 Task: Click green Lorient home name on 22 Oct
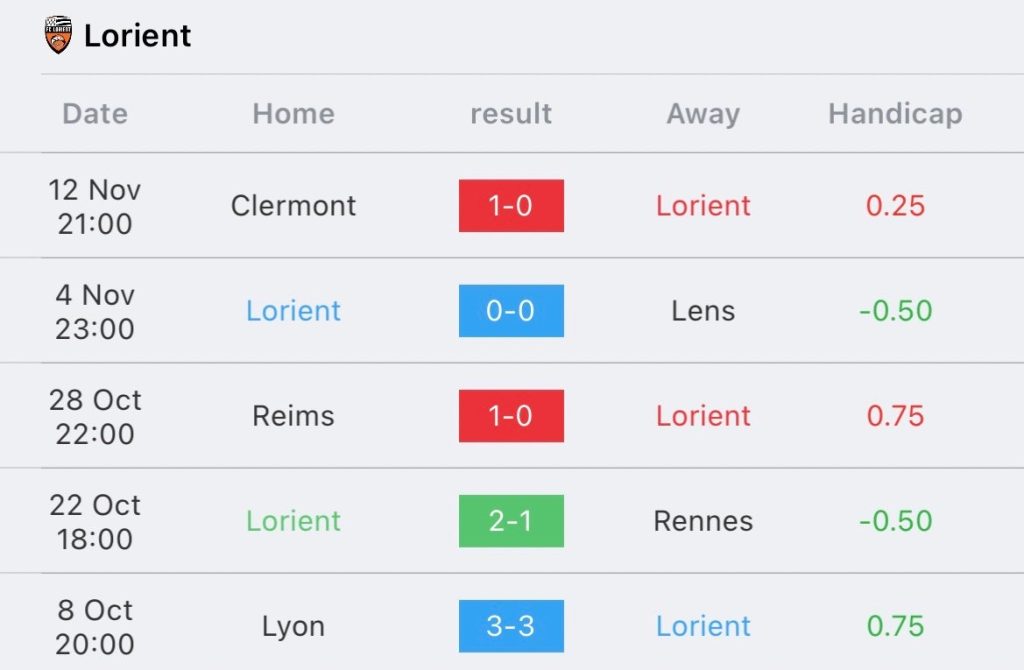293,521
